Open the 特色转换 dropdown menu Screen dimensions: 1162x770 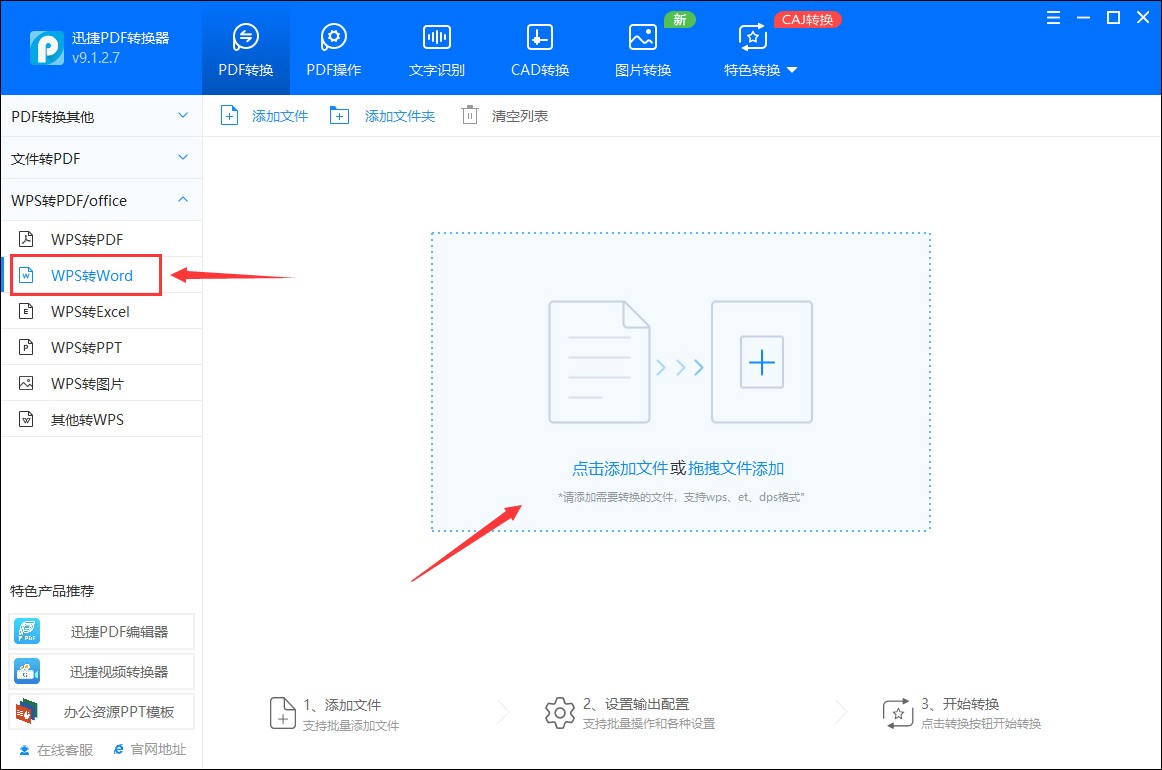pyautogui.click(x=760, y=49)
